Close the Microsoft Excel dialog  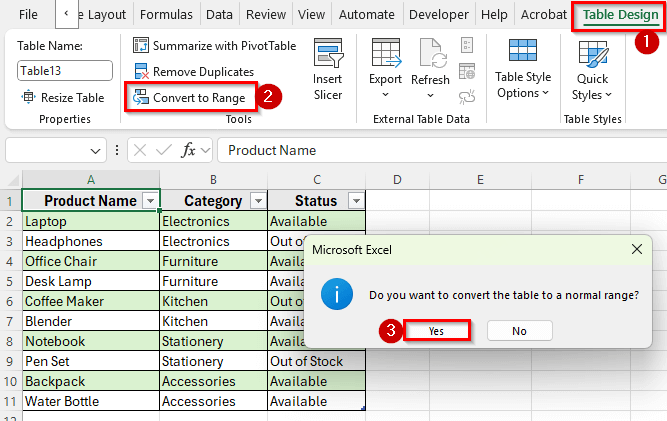click(x=637, y=249)
